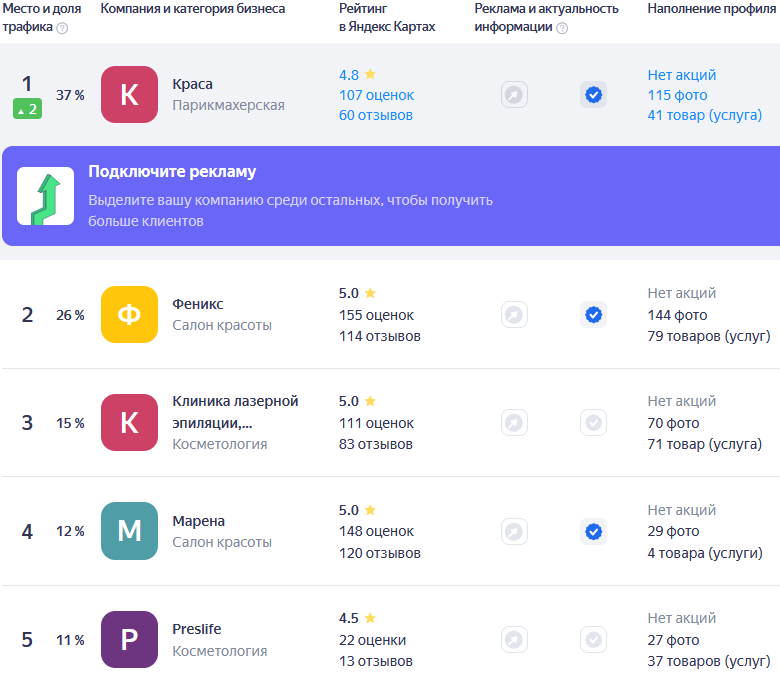Click the Краса company avatar icon
780x690 pixels.
tap(129, 95)
